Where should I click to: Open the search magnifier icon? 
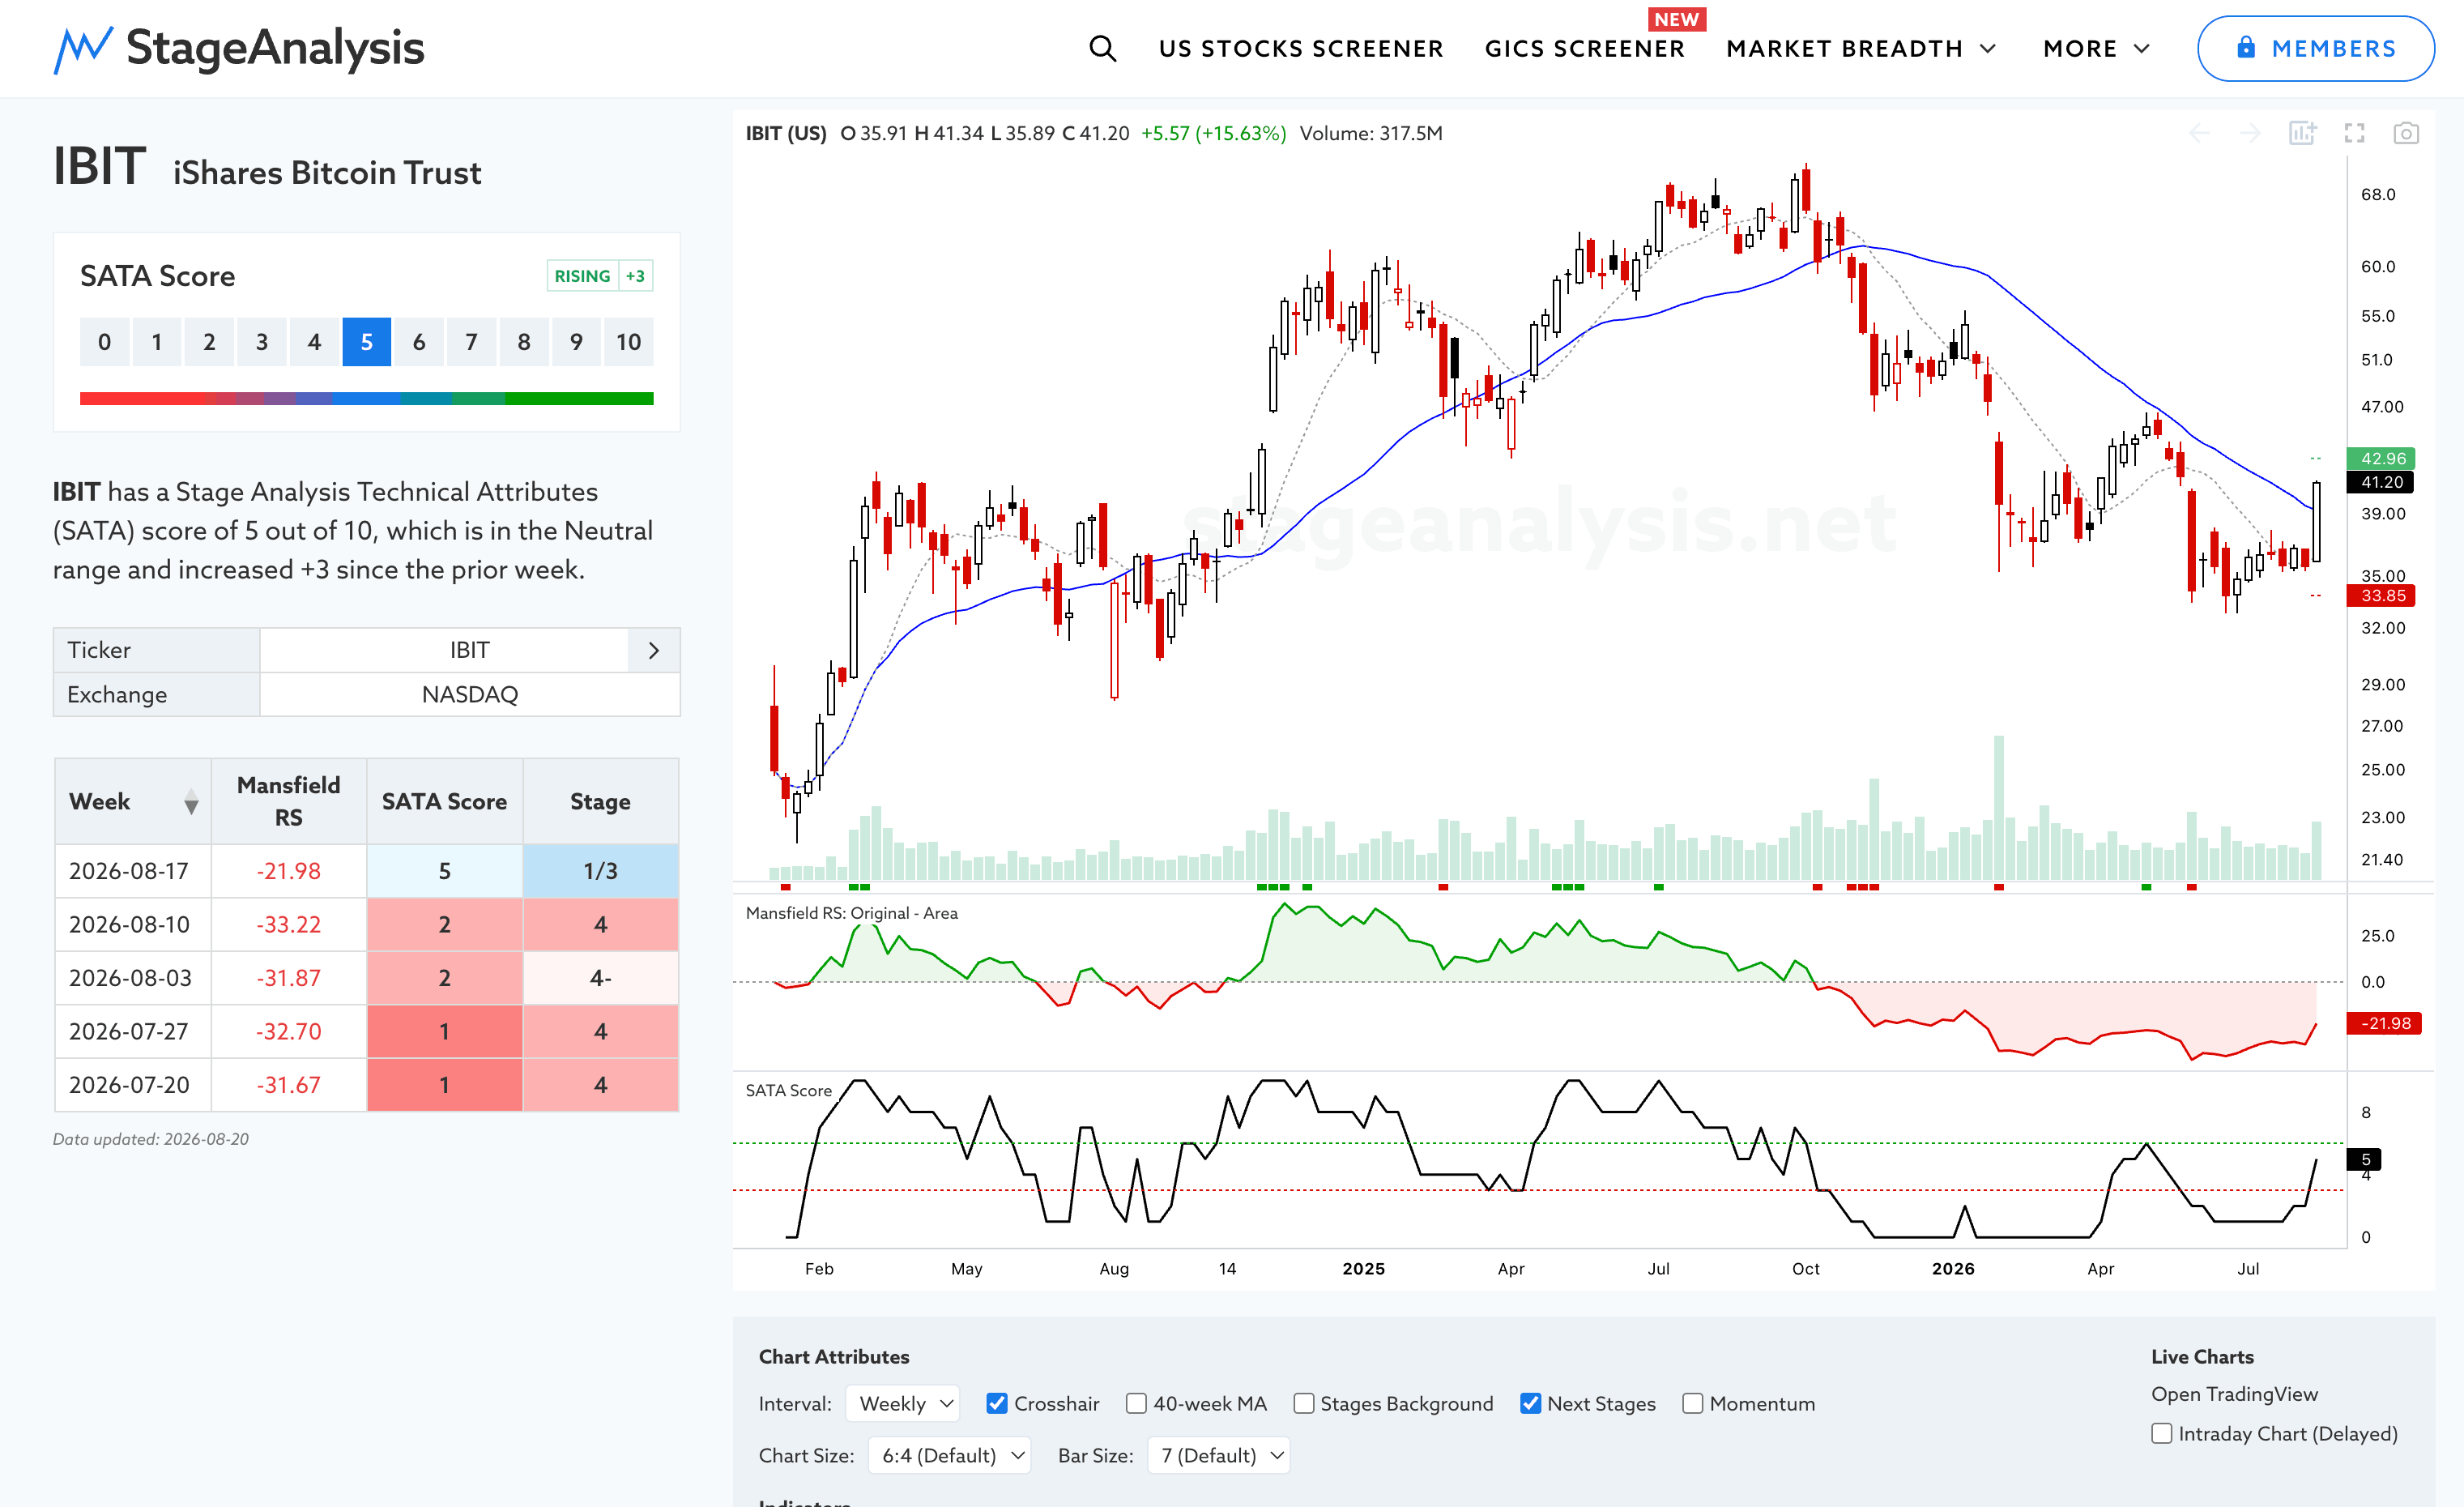[x=1102, y=48]
